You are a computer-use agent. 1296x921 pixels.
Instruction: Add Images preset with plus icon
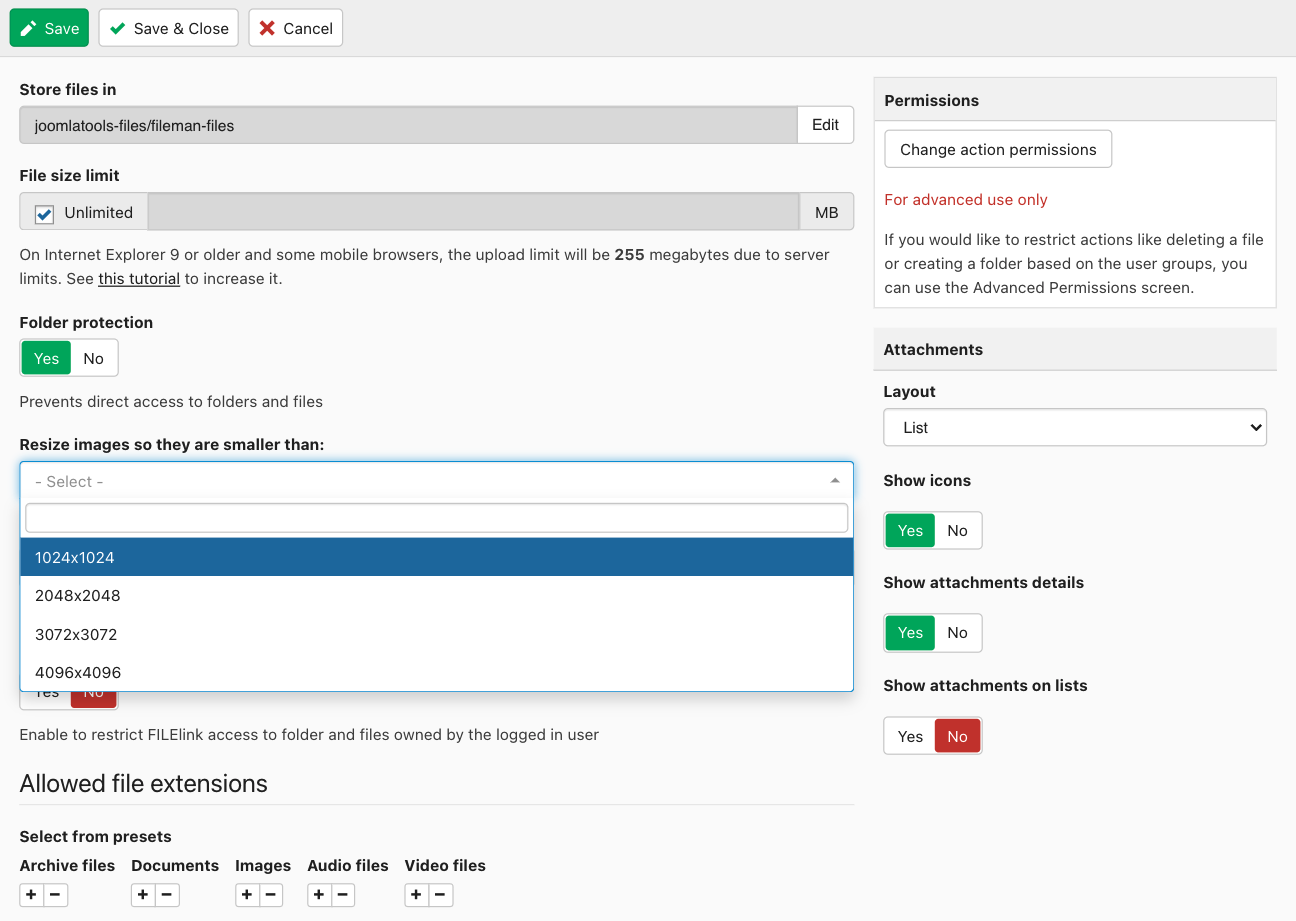click(x=247, y=895)
